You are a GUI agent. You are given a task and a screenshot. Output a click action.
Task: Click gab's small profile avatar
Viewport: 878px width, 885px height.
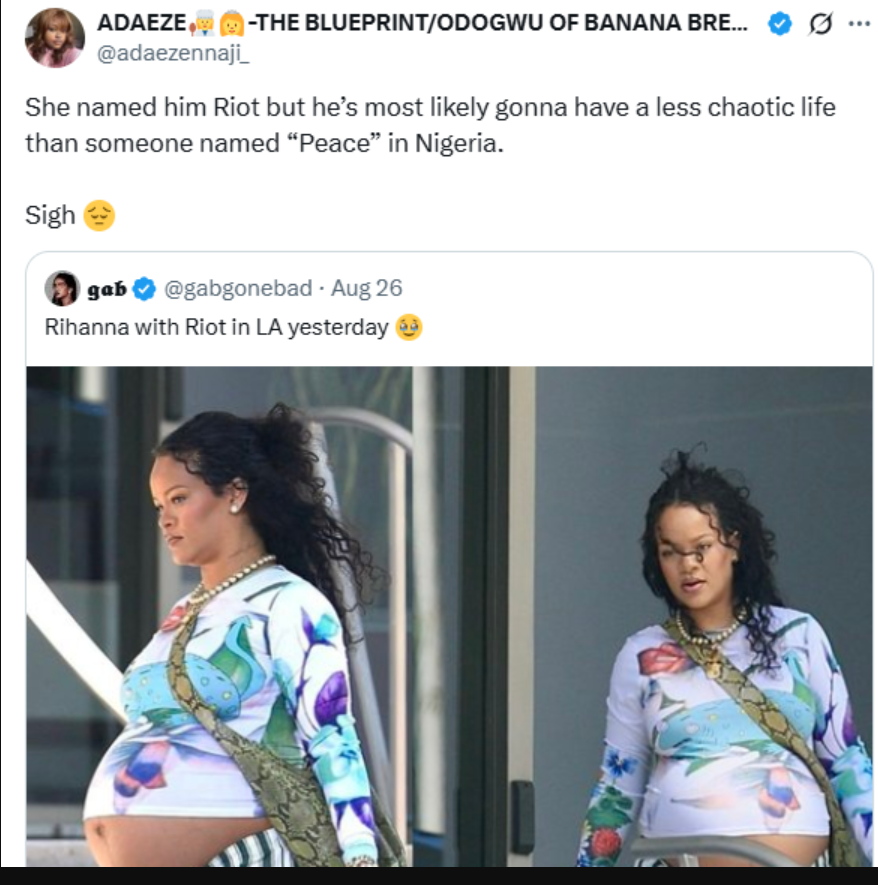tap(62, 288)
